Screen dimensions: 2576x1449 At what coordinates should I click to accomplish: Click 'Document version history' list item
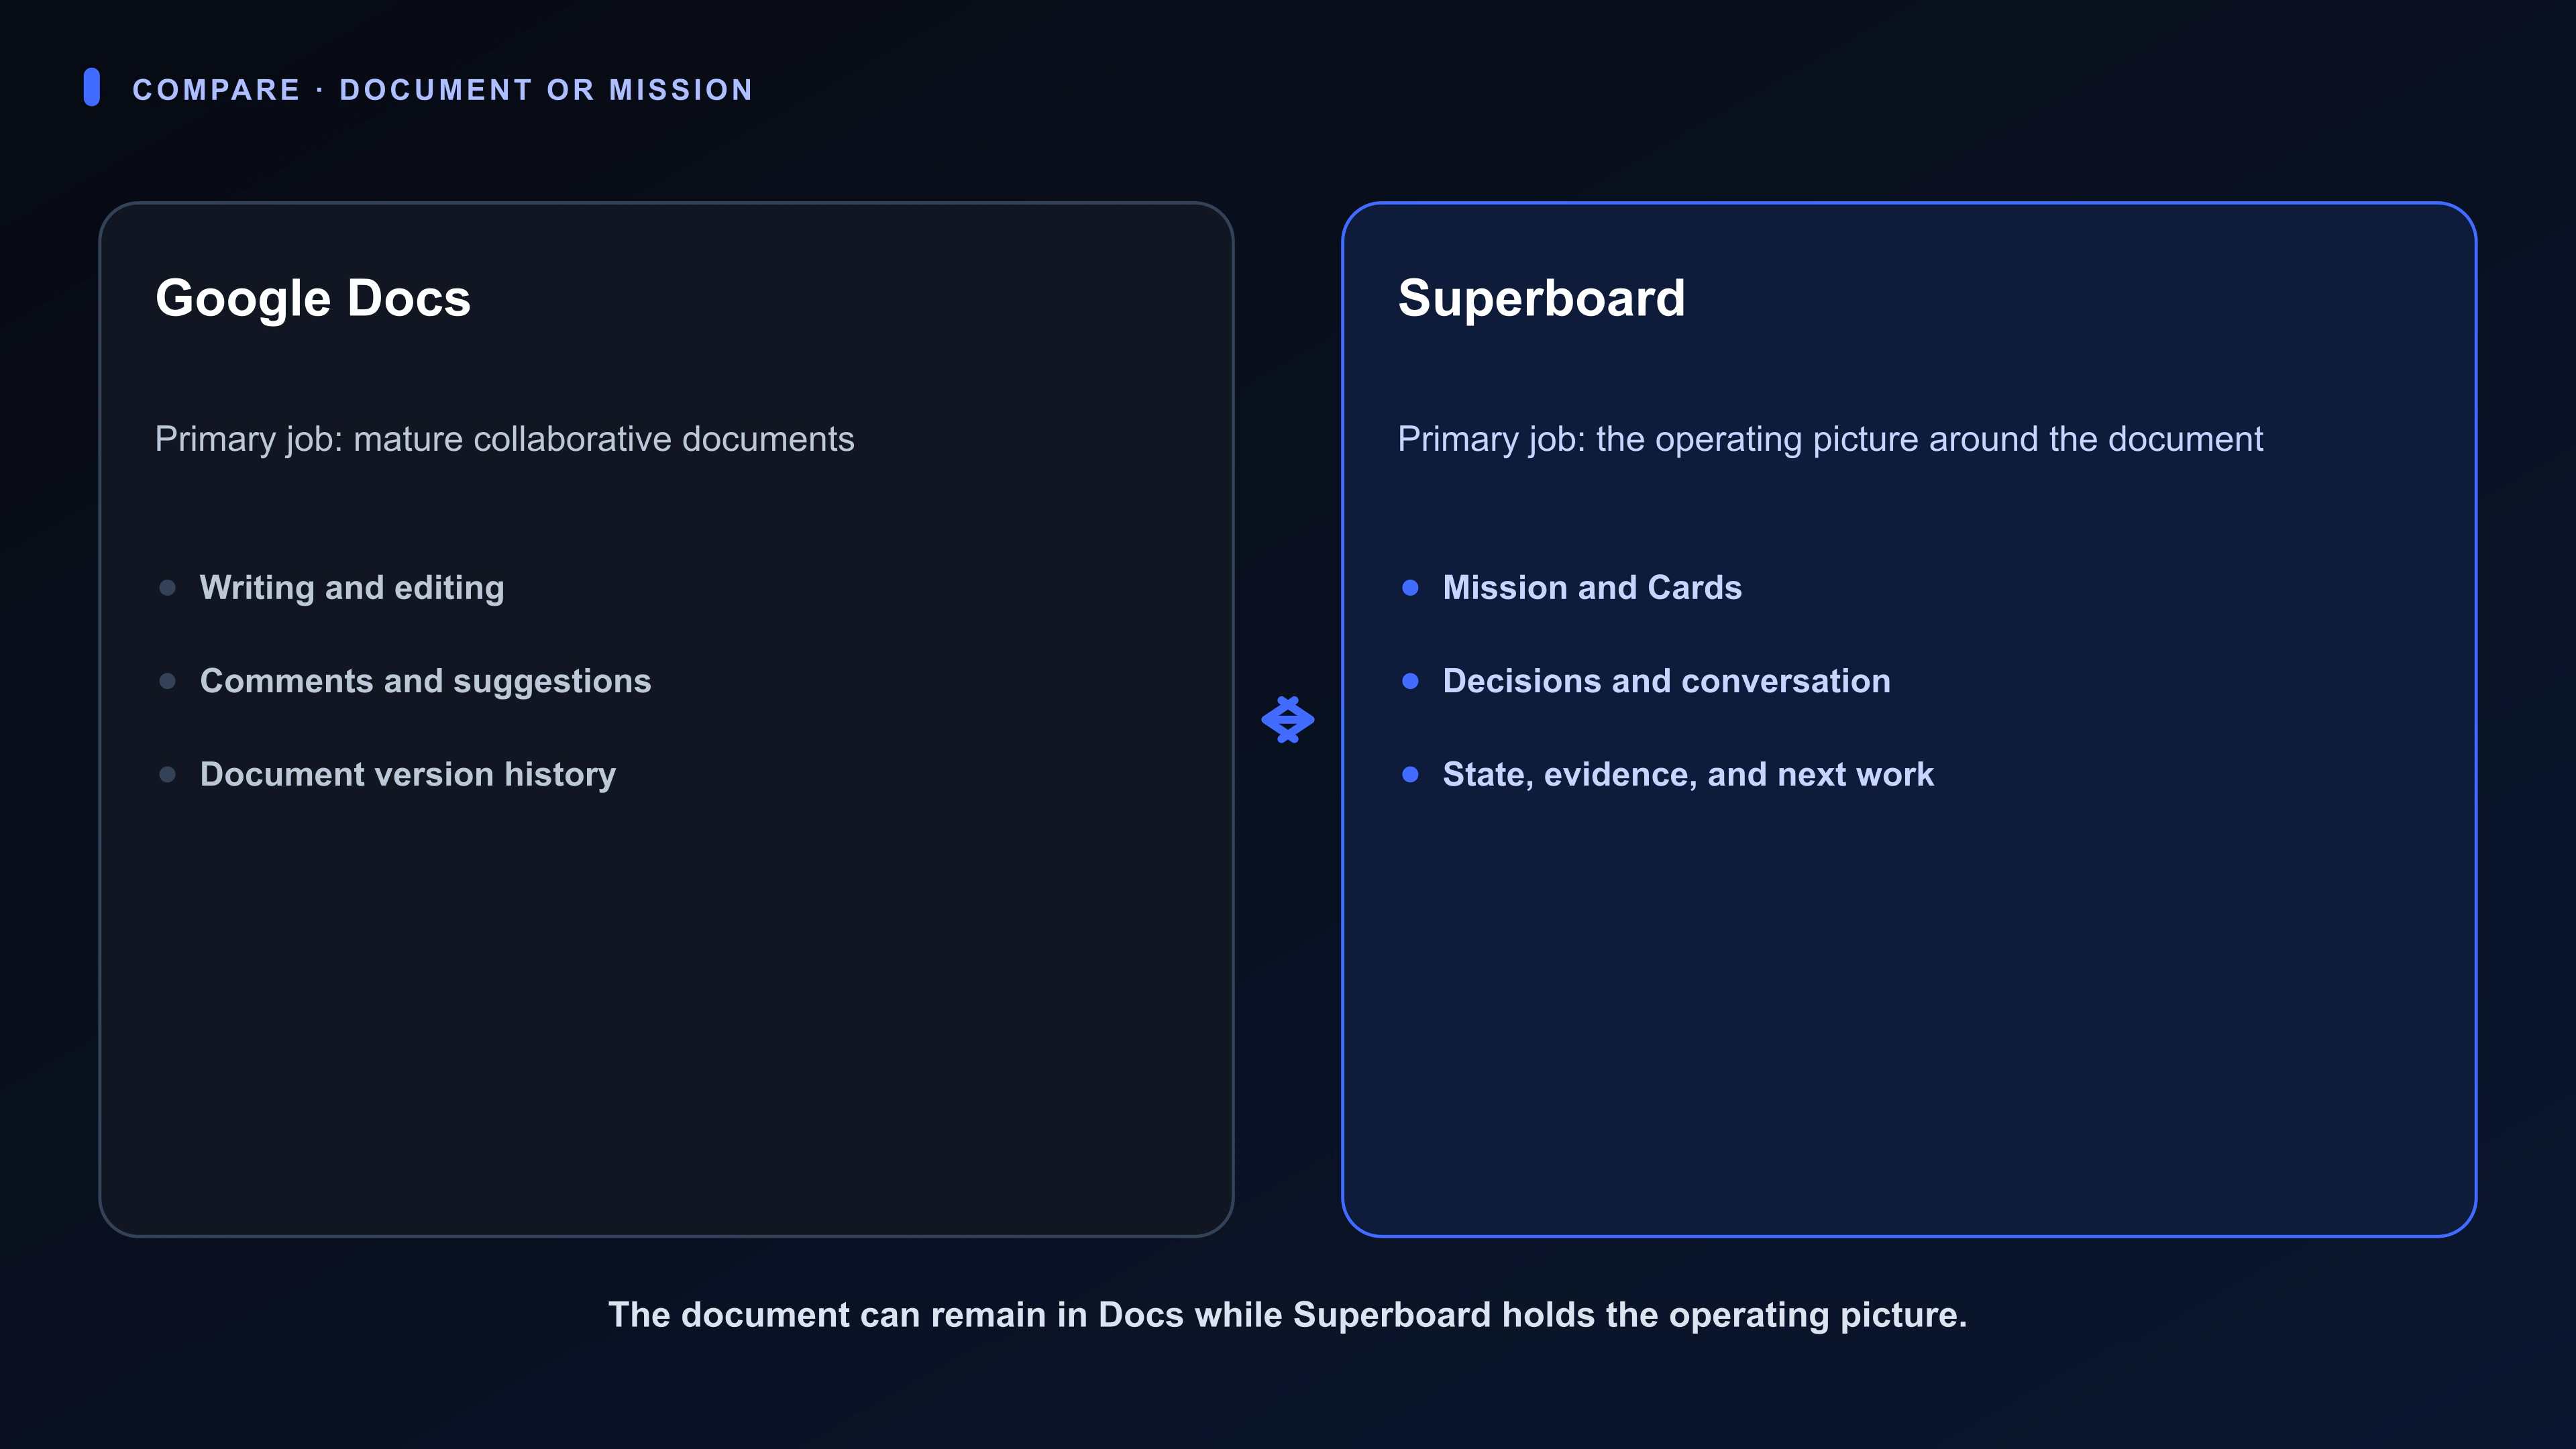click(x=408, y=775)
